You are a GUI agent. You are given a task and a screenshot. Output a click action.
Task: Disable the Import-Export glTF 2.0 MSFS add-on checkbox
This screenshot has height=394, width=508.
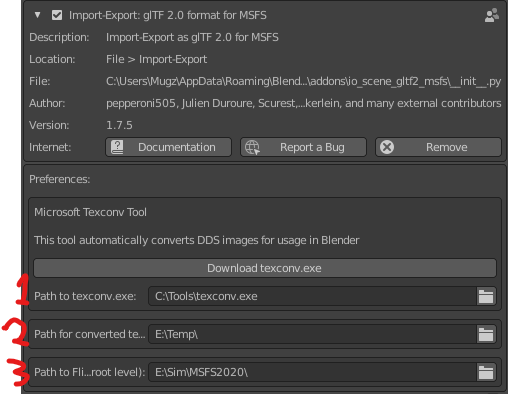tap(57, 15)
